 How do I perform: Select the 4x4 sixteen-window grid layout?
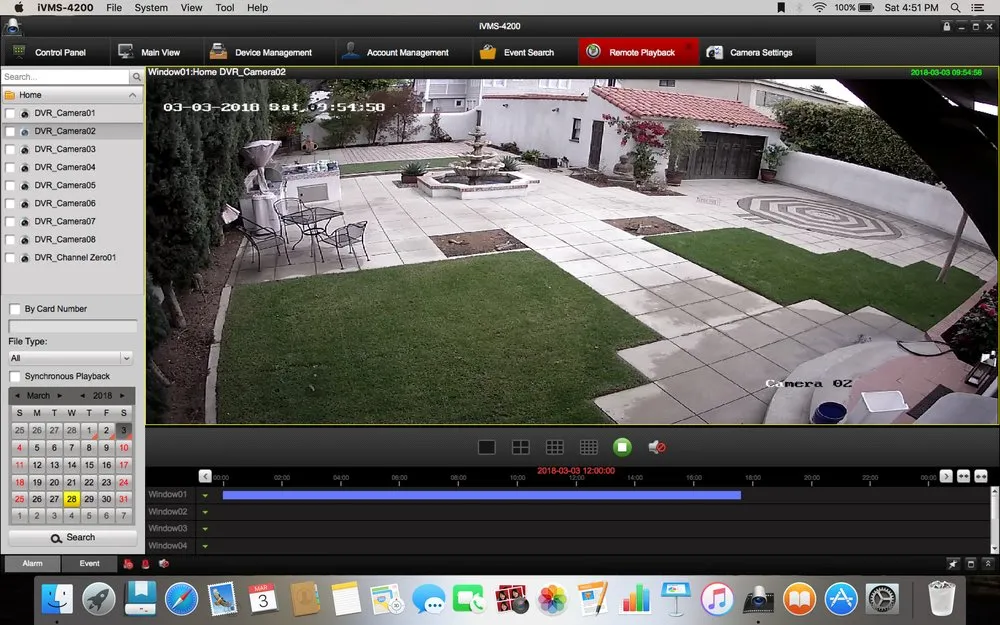588,447
